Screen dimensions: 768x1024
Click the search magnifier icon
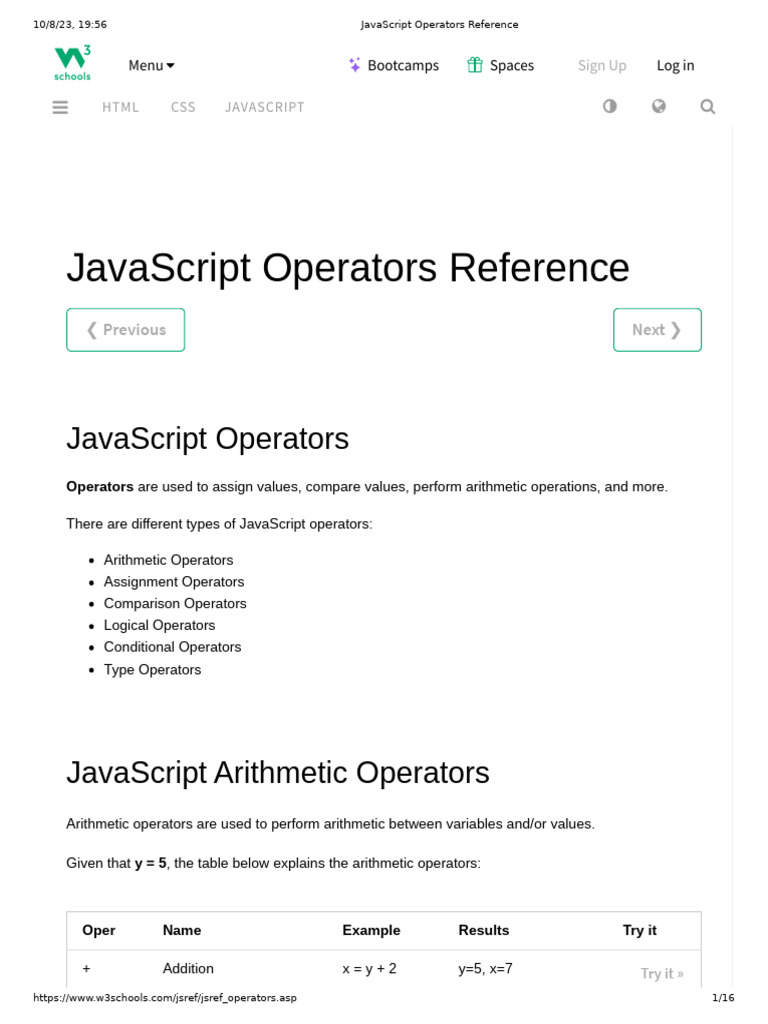point(708,106)
